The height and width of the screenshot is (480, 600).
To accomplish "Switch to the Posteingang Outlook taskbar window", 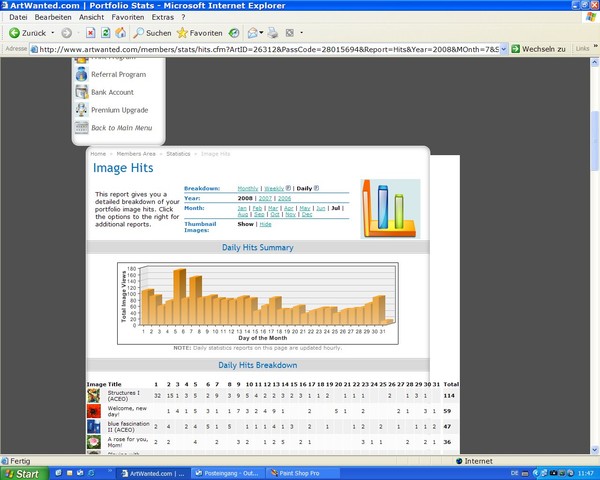I will click(x=227, y=473).
